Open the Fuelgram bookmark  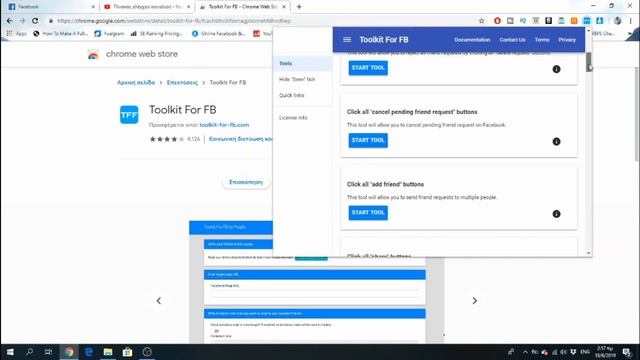coord(109,33)
